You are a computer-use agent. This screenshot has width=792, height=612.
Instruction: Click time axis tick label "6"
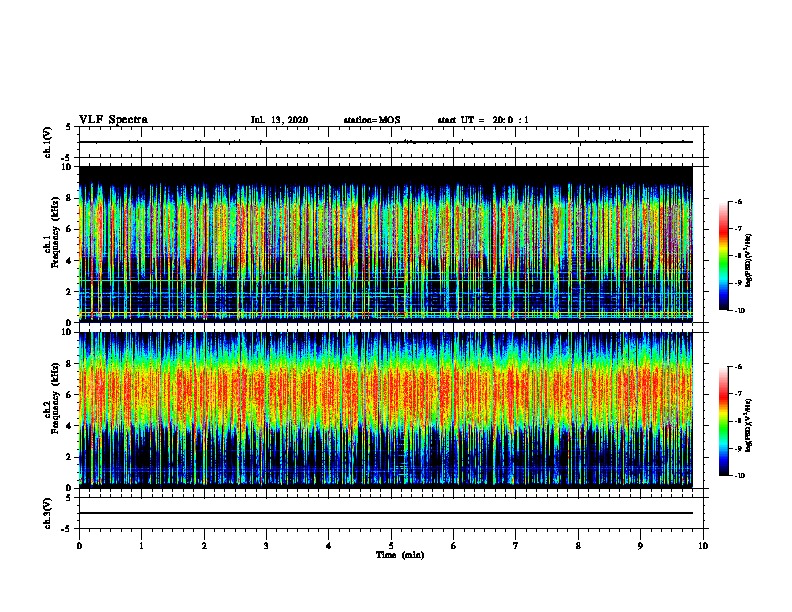[454, 546]
